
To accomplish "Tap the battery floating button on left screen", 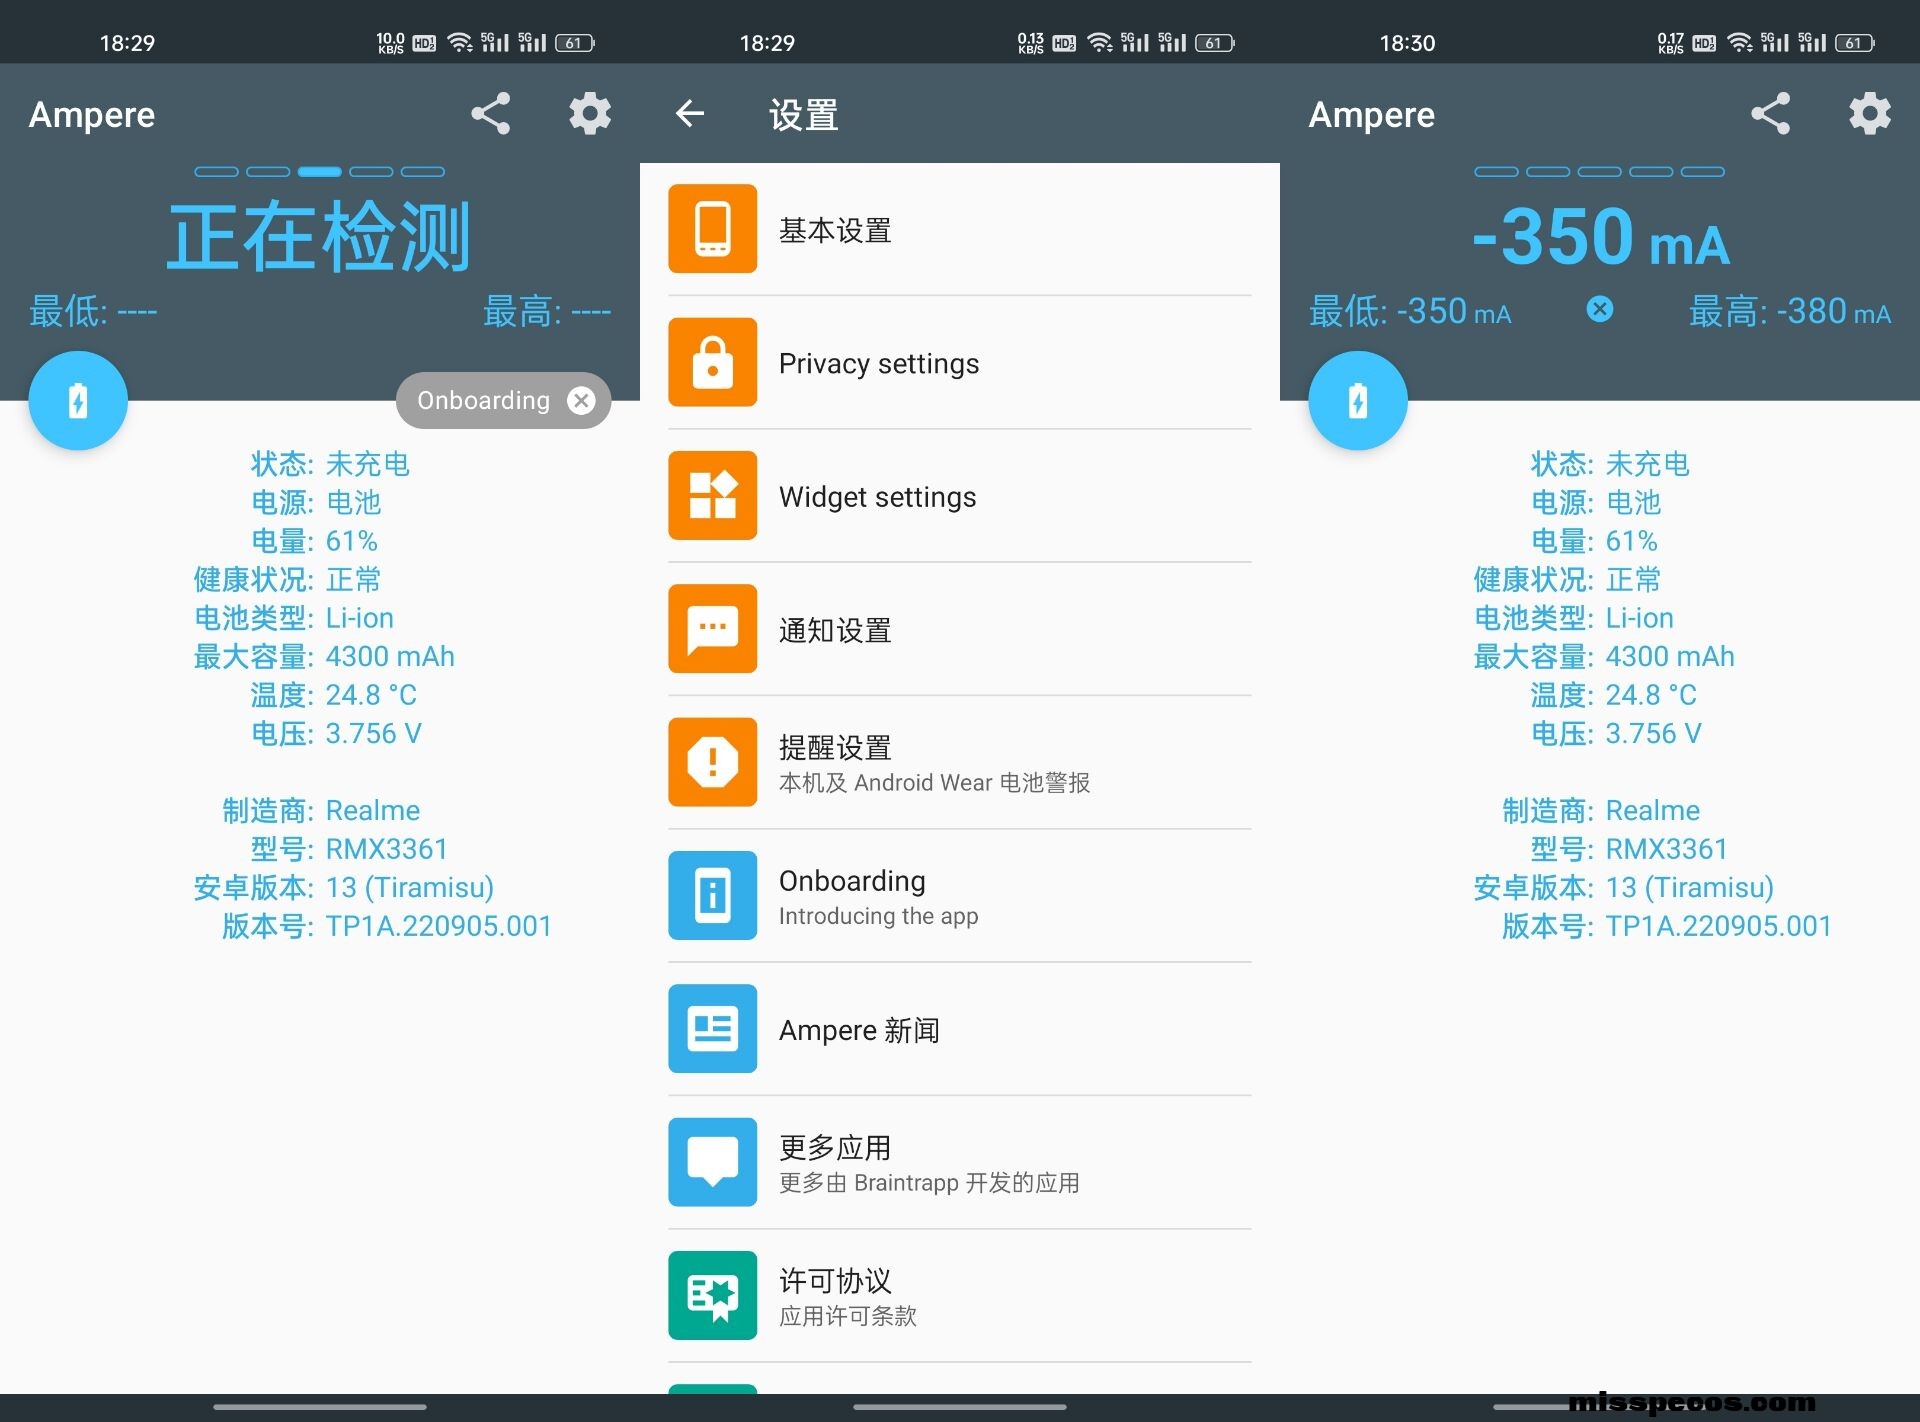I will coord(78,401).
